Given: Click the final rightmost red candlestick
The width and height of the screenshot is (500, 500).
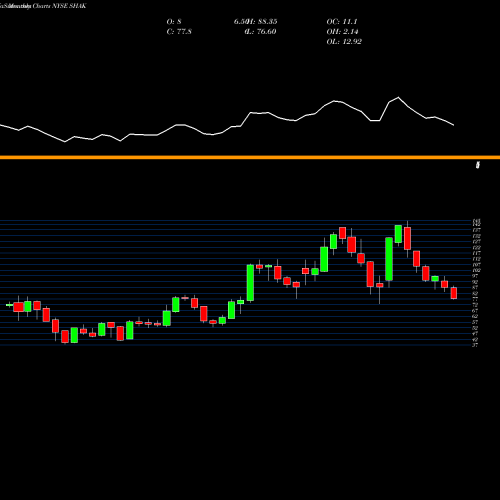Looking at the screenshot, I should [454, 293].
